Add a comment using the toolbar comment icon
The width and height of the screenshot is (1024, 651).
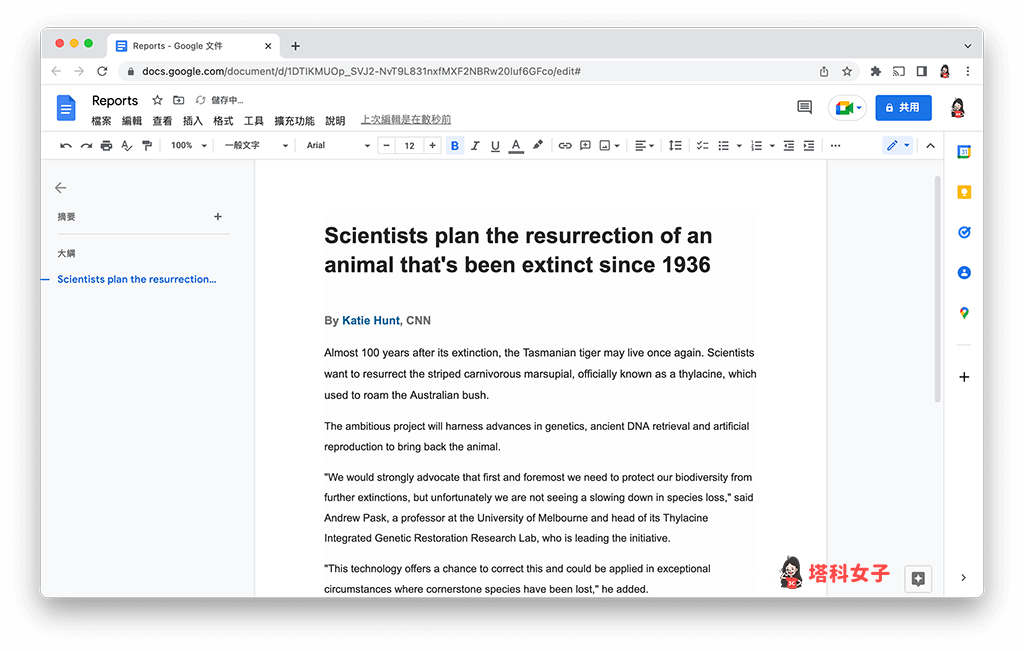[x=585, y=146]
